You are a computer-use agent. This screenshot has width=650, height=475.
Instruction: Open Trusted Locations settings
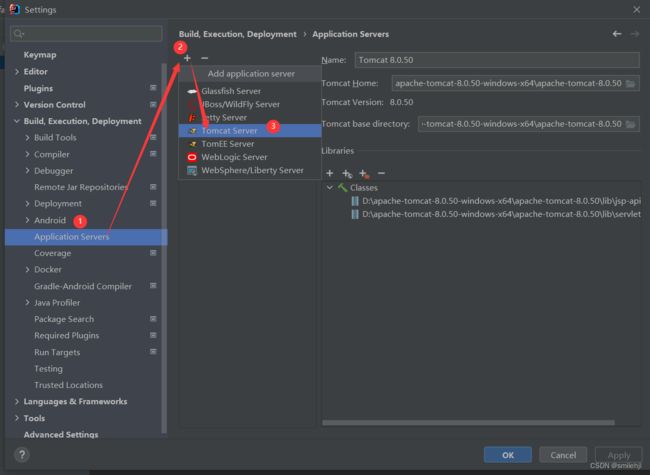pyautogui.click(x=68, y=385)
